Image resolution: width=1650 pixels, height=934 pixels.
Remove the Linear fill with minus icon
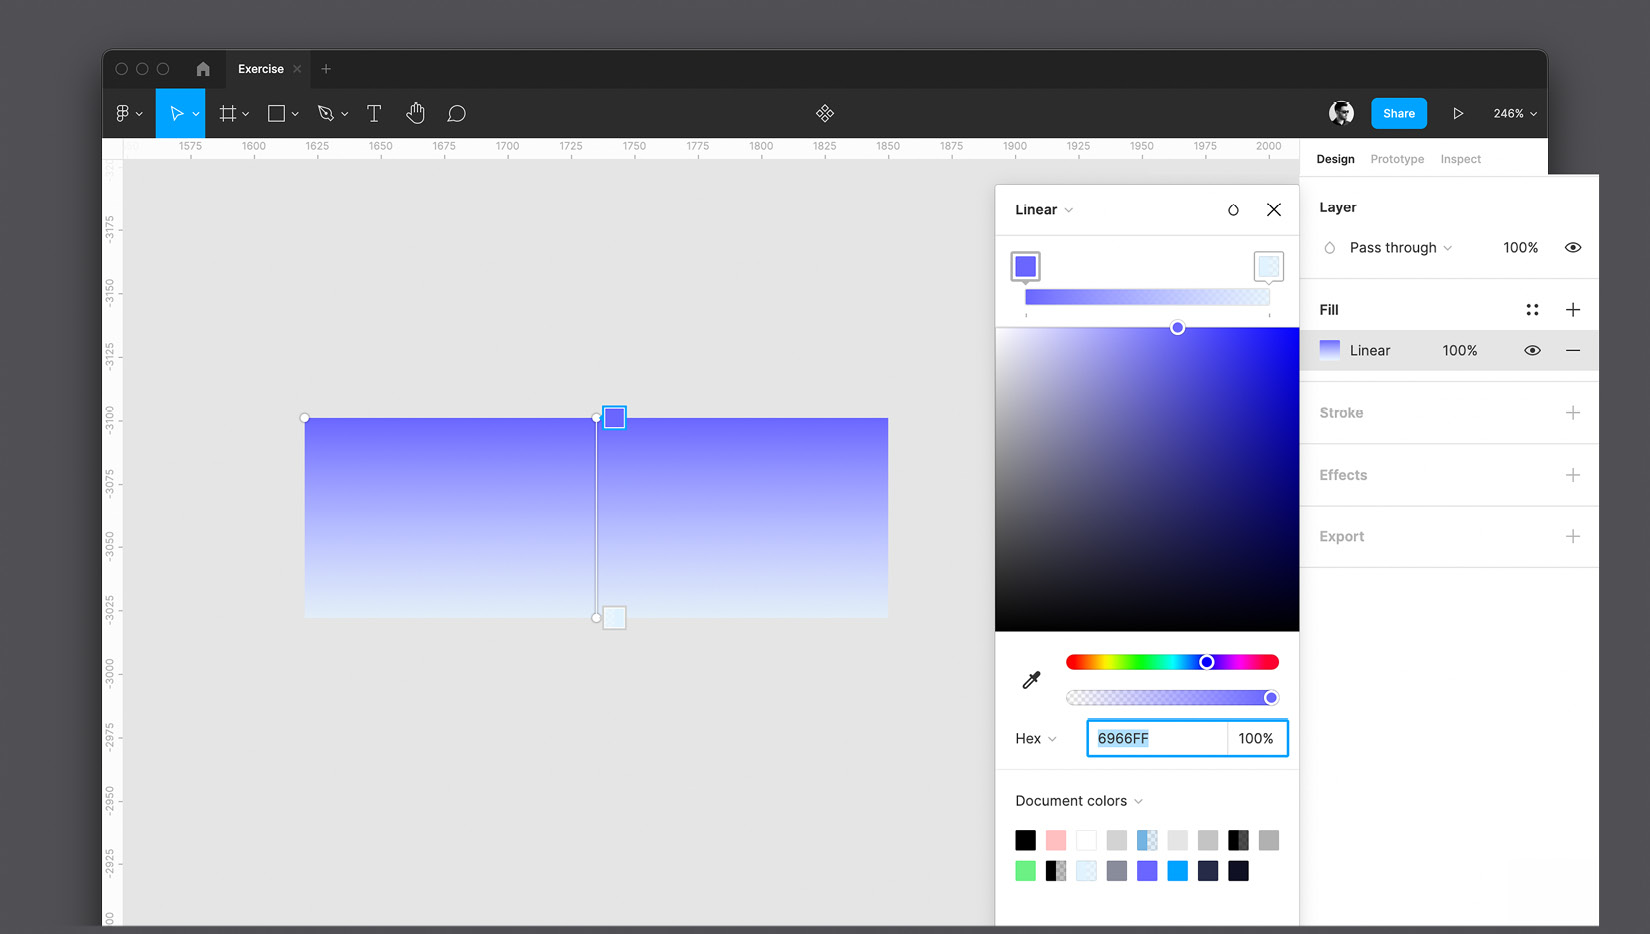click(x=1572, y=351)
